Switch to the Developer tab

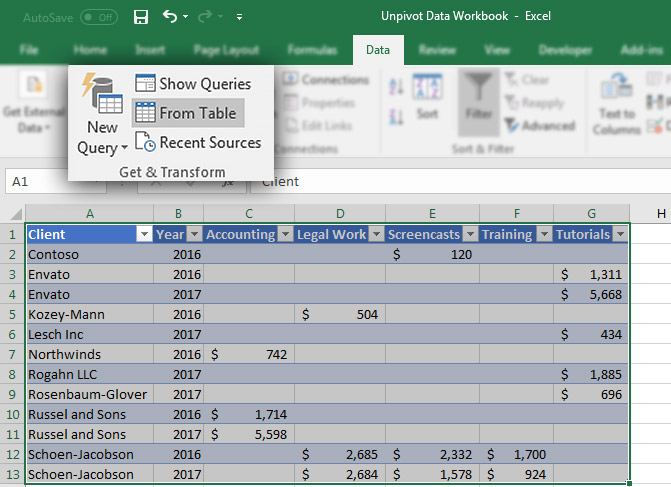click(565, 50)
